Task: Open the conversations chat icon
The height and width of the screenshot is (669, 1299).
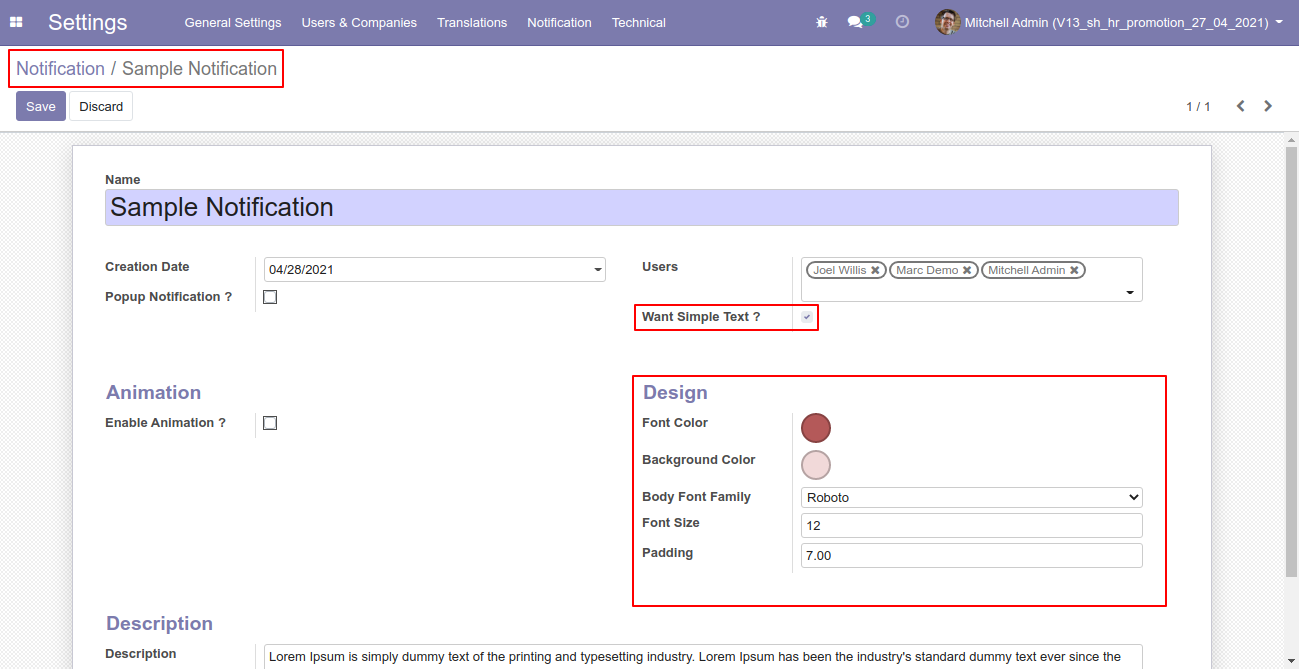Action: (x=855, y=22)
